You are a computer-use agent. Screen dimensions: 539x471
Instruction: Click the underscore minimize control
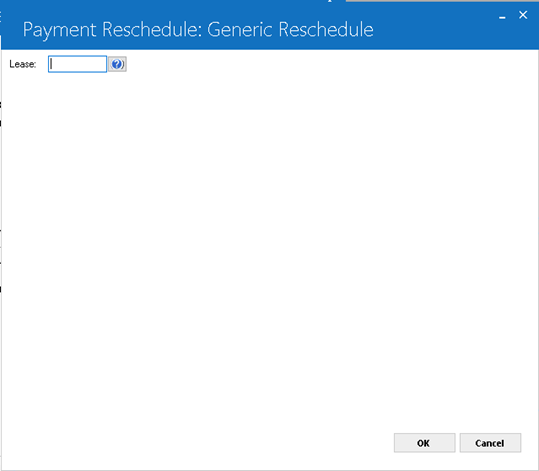click(502, 16)
